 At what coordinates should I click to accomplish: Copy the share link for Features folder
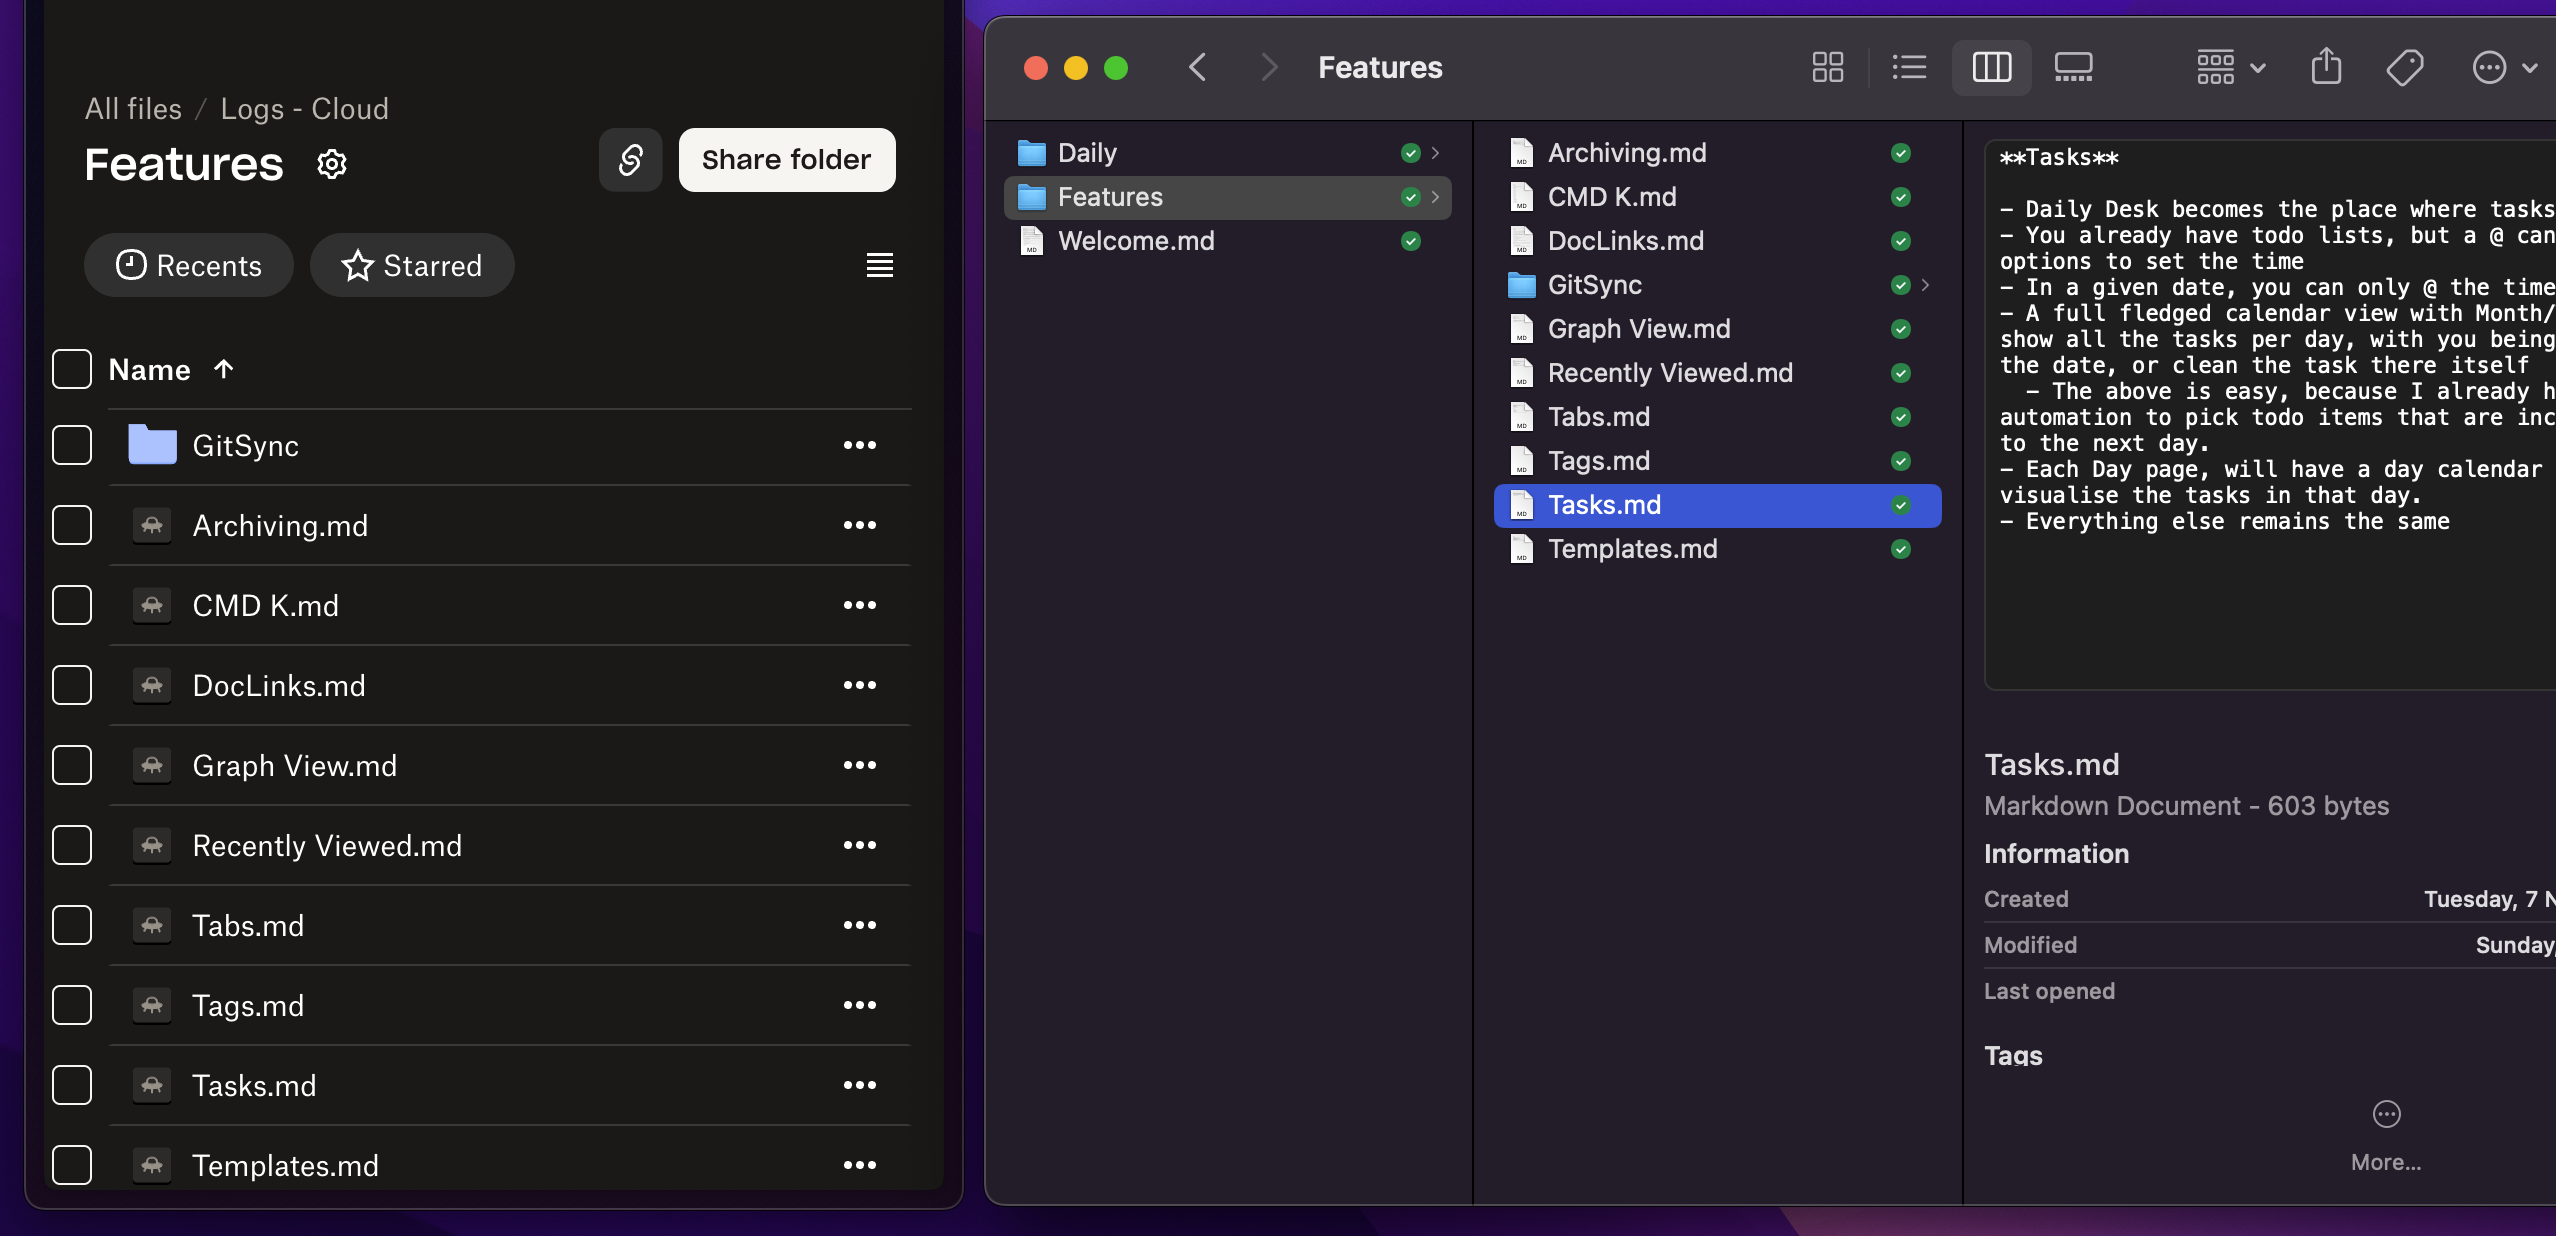(629, 160)
